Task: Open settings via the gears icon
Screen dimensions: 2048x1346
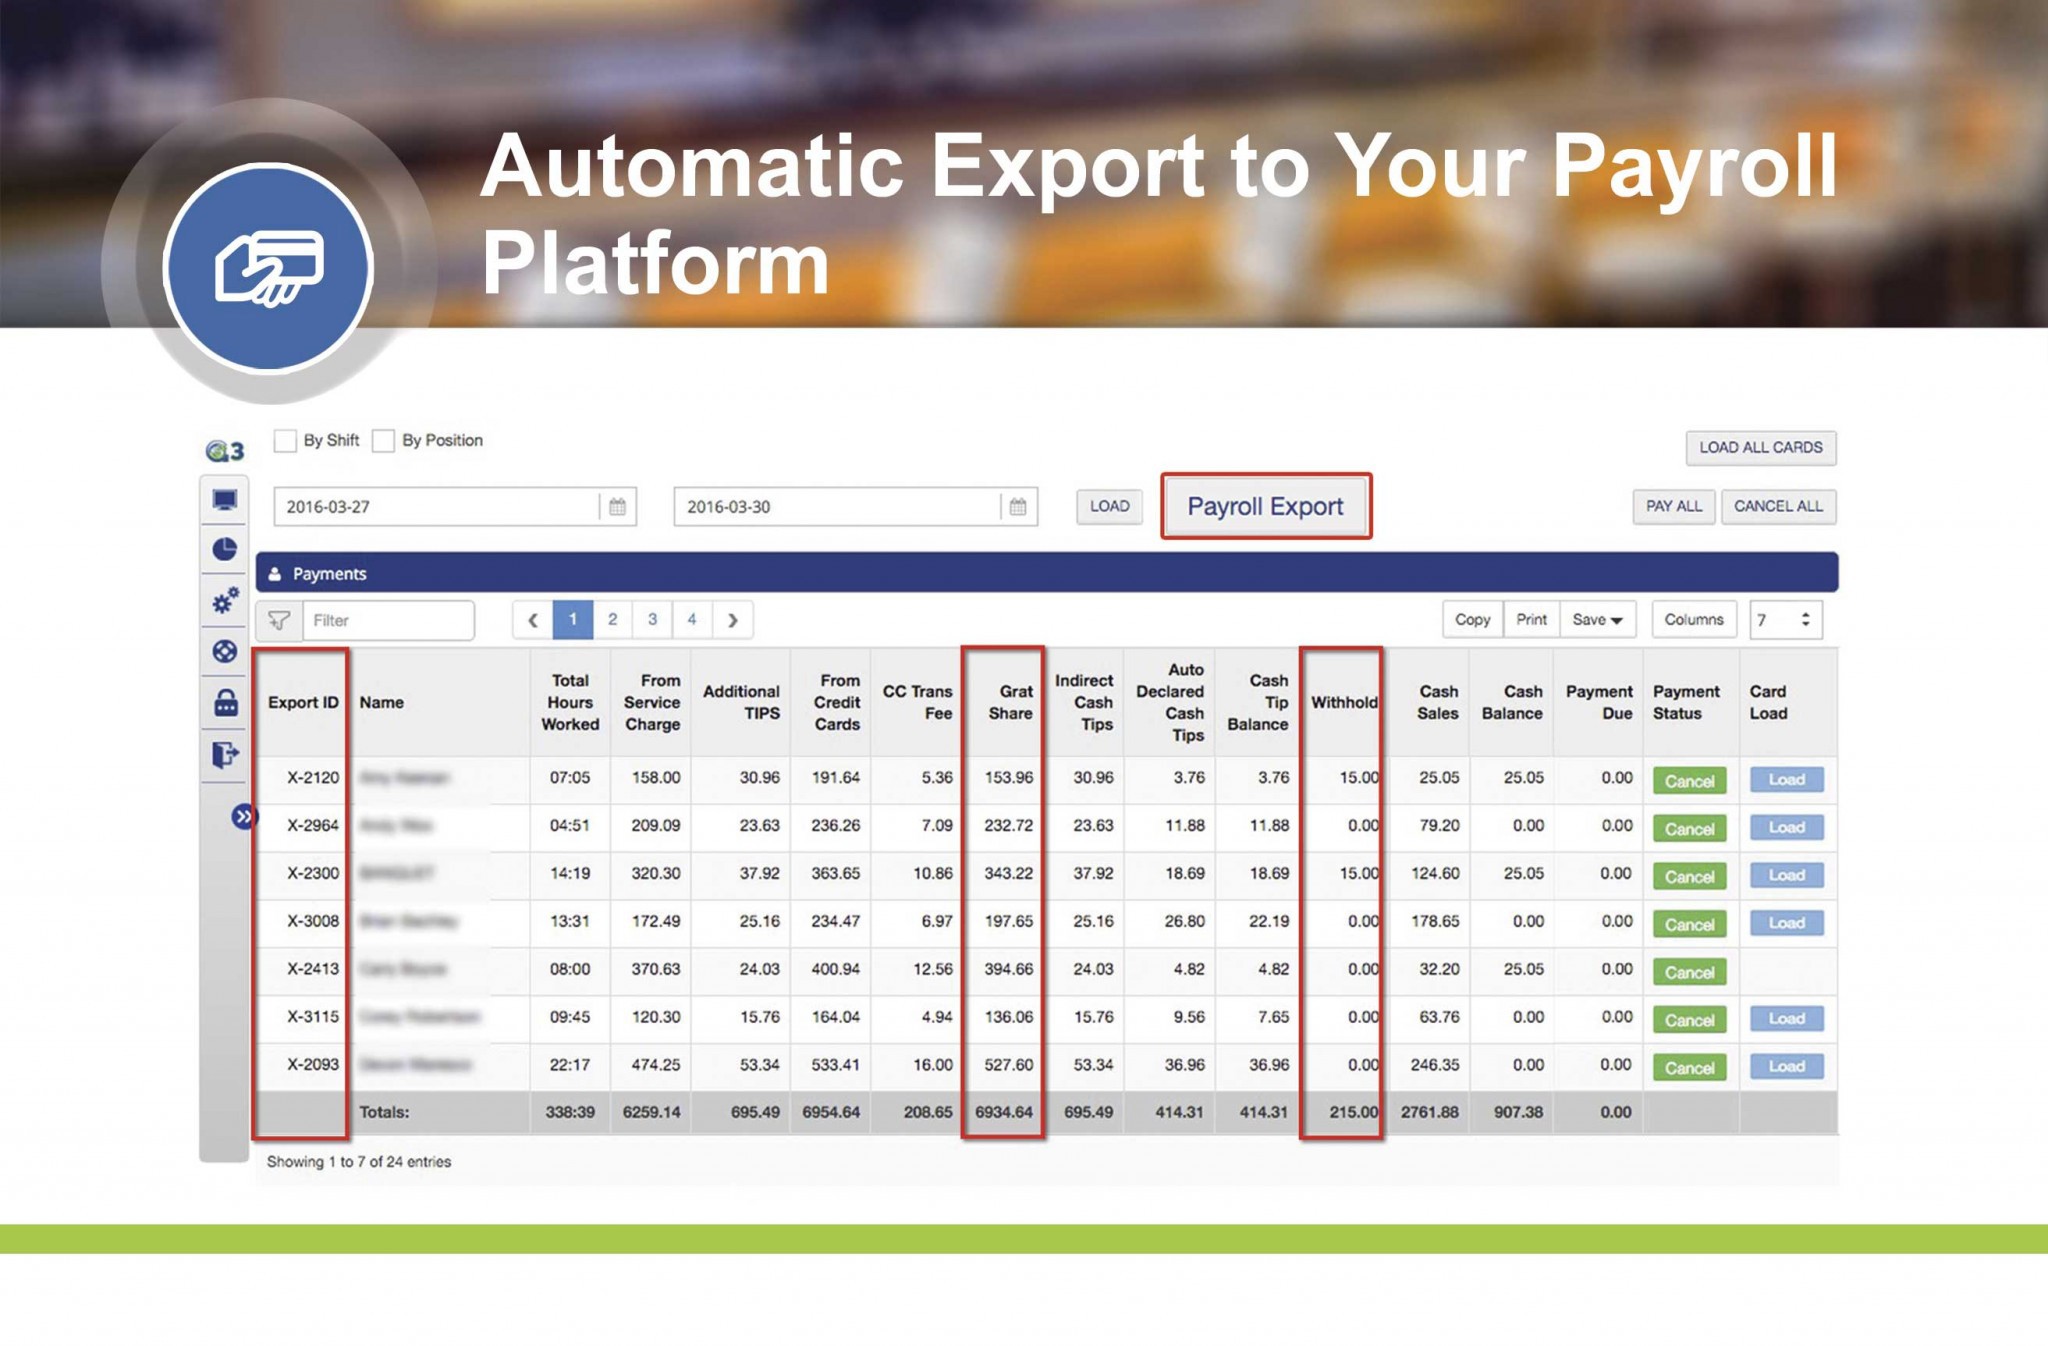Action: click(x=225, y=600)
